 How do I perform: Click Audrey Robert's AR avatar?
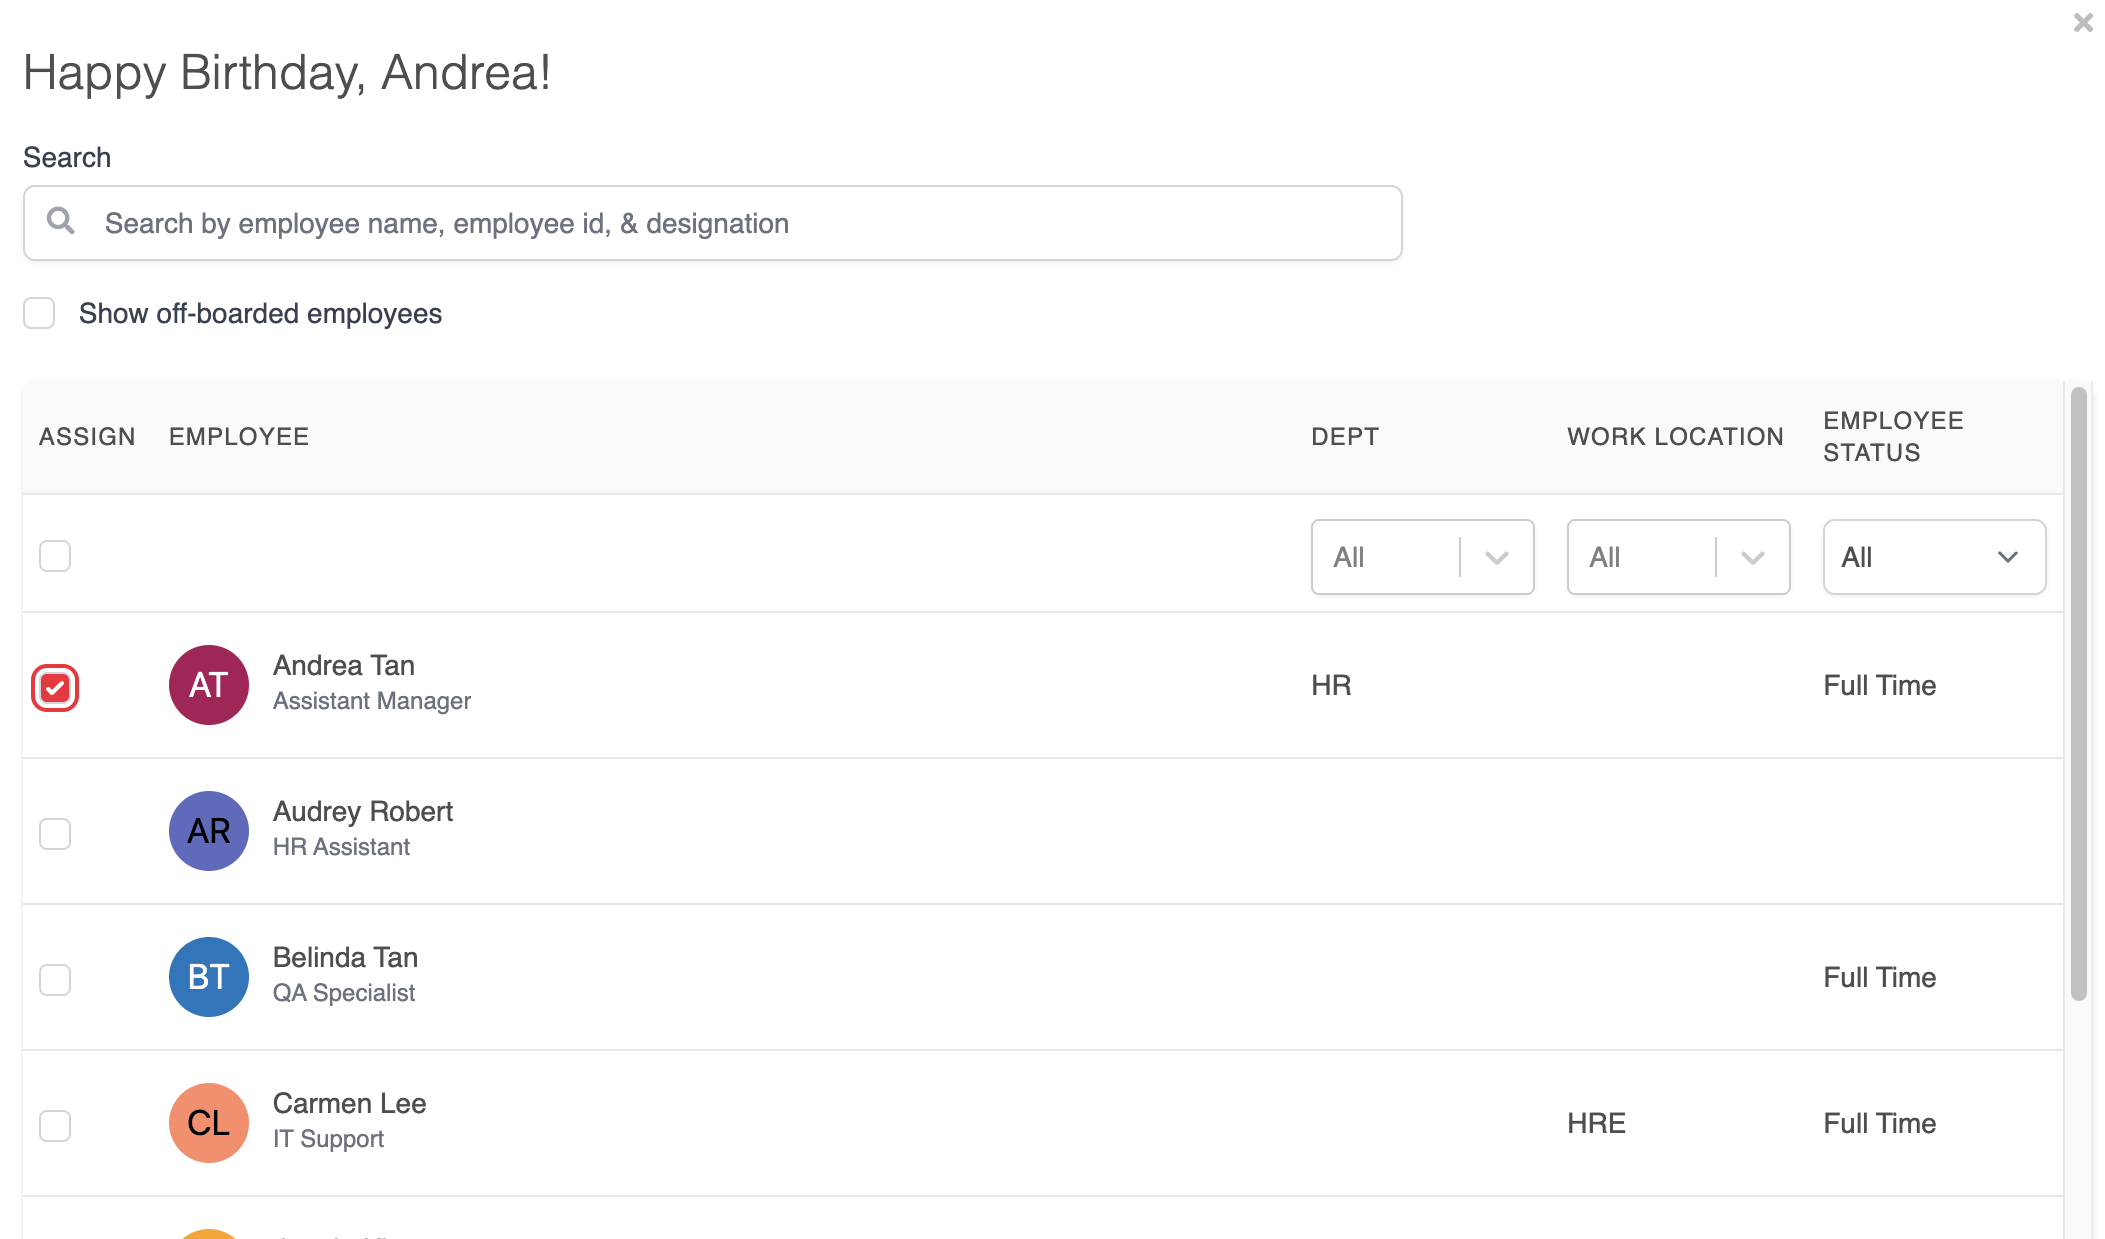pyautogui.click(x=208, y=831)
